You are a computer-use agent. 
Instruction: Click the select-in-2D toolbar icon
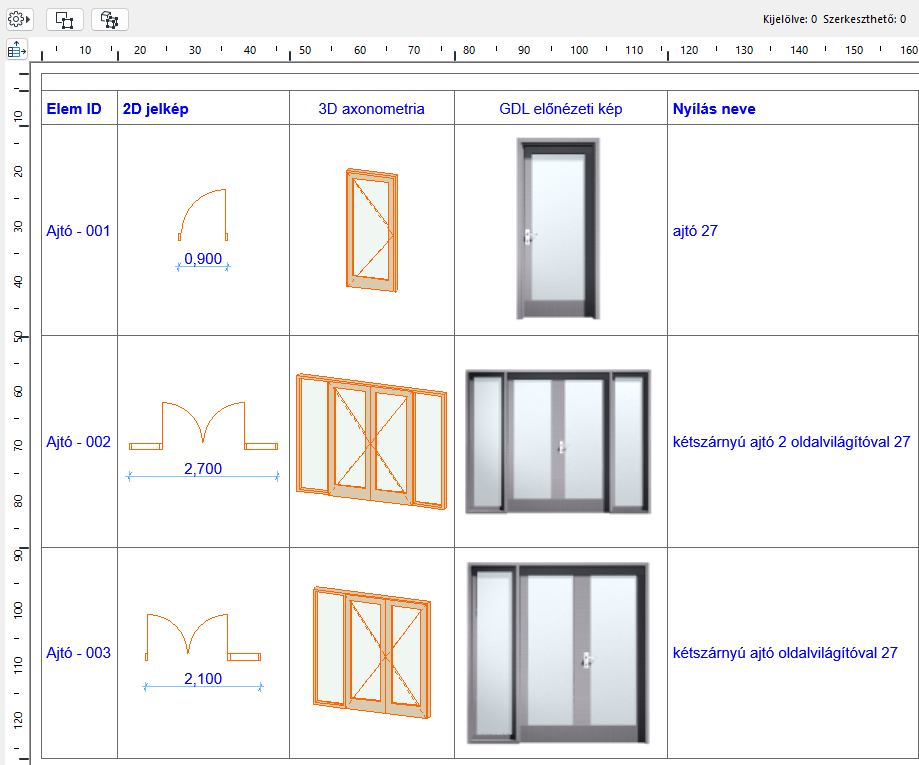pyautogui.click(x=64, y=19)
